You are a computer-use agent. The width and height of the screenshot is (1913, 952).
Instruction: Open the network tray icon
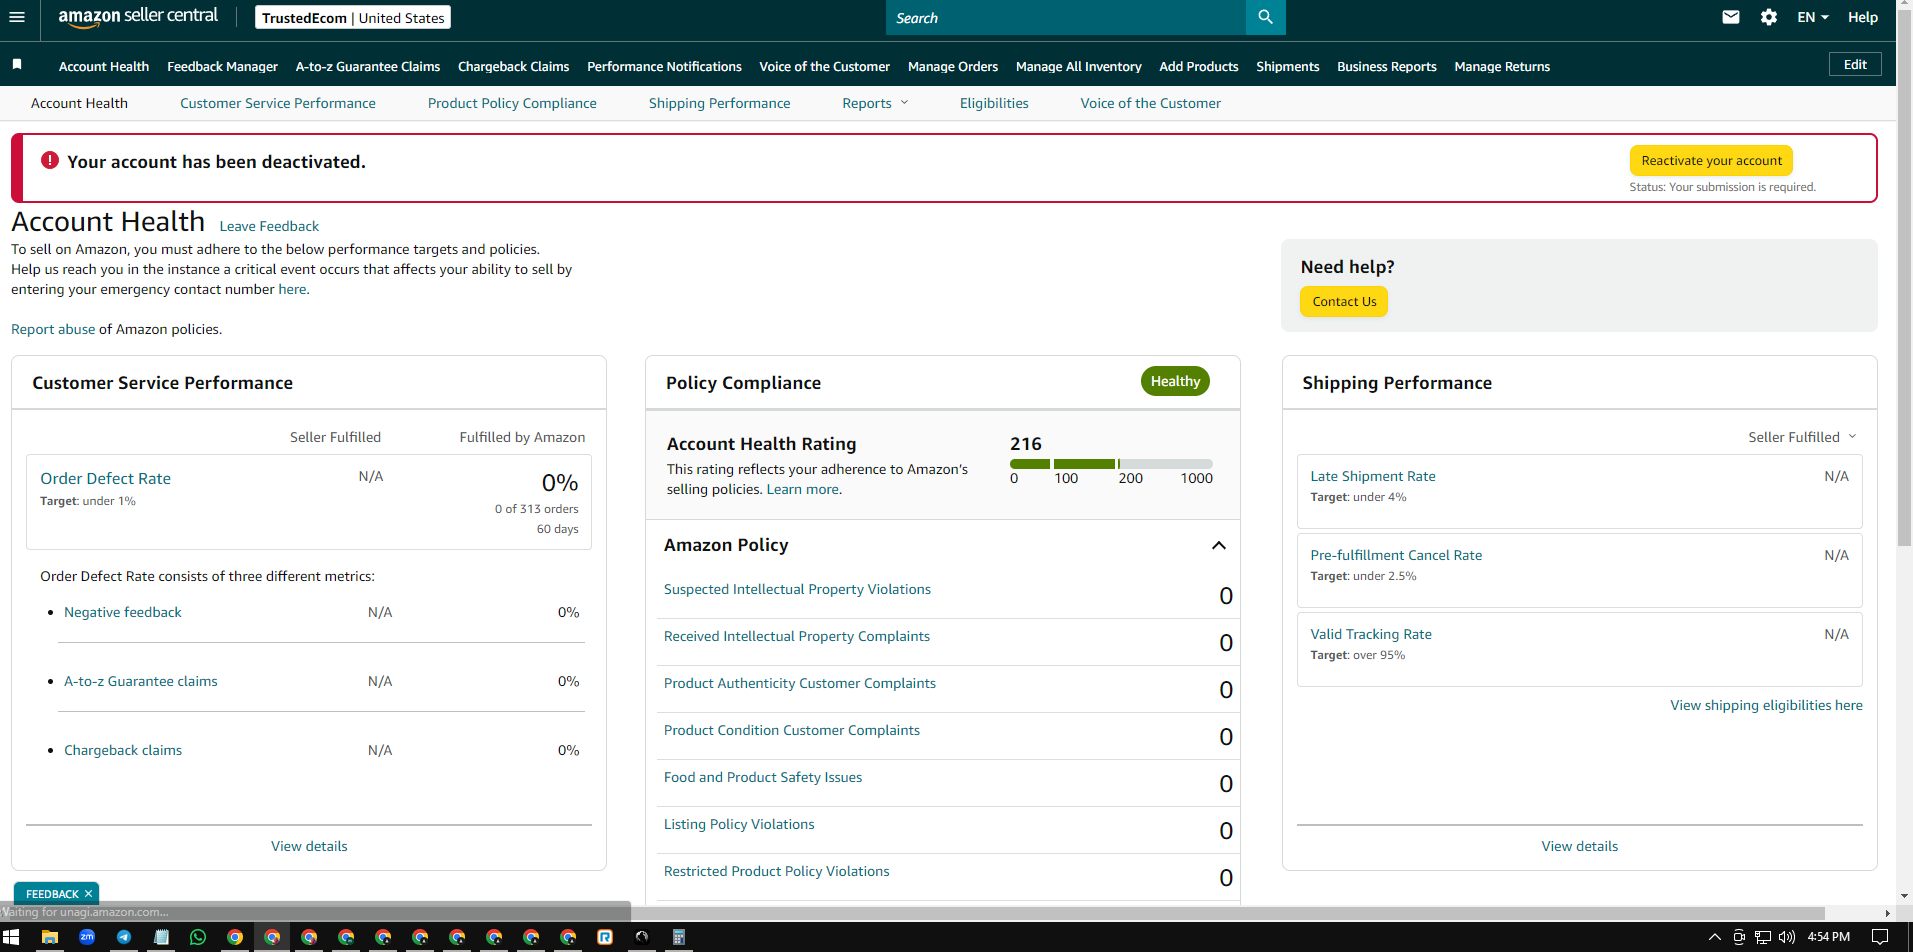1763,937
